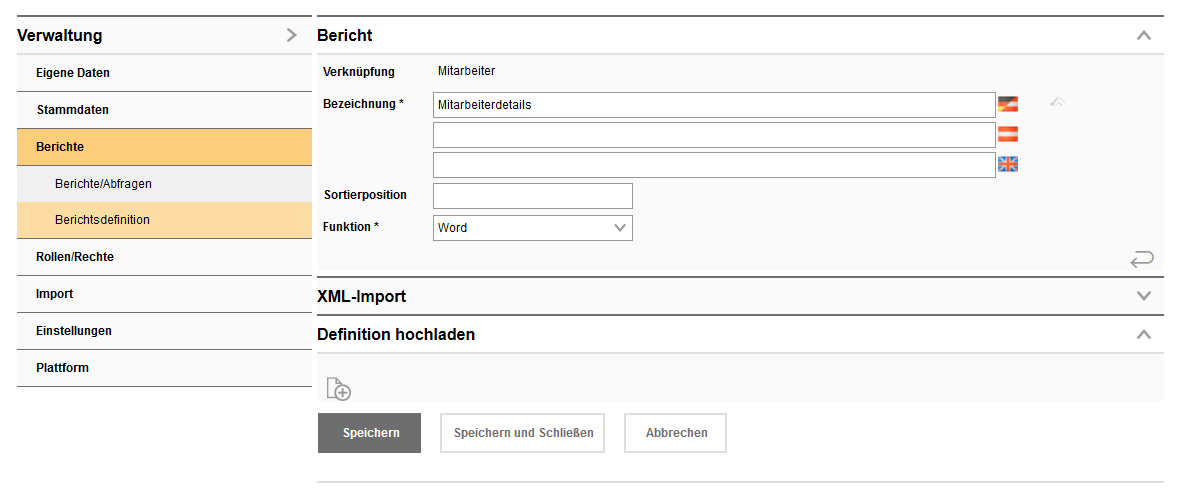Select Stammdaten menu item

click(x=72, y=110)
